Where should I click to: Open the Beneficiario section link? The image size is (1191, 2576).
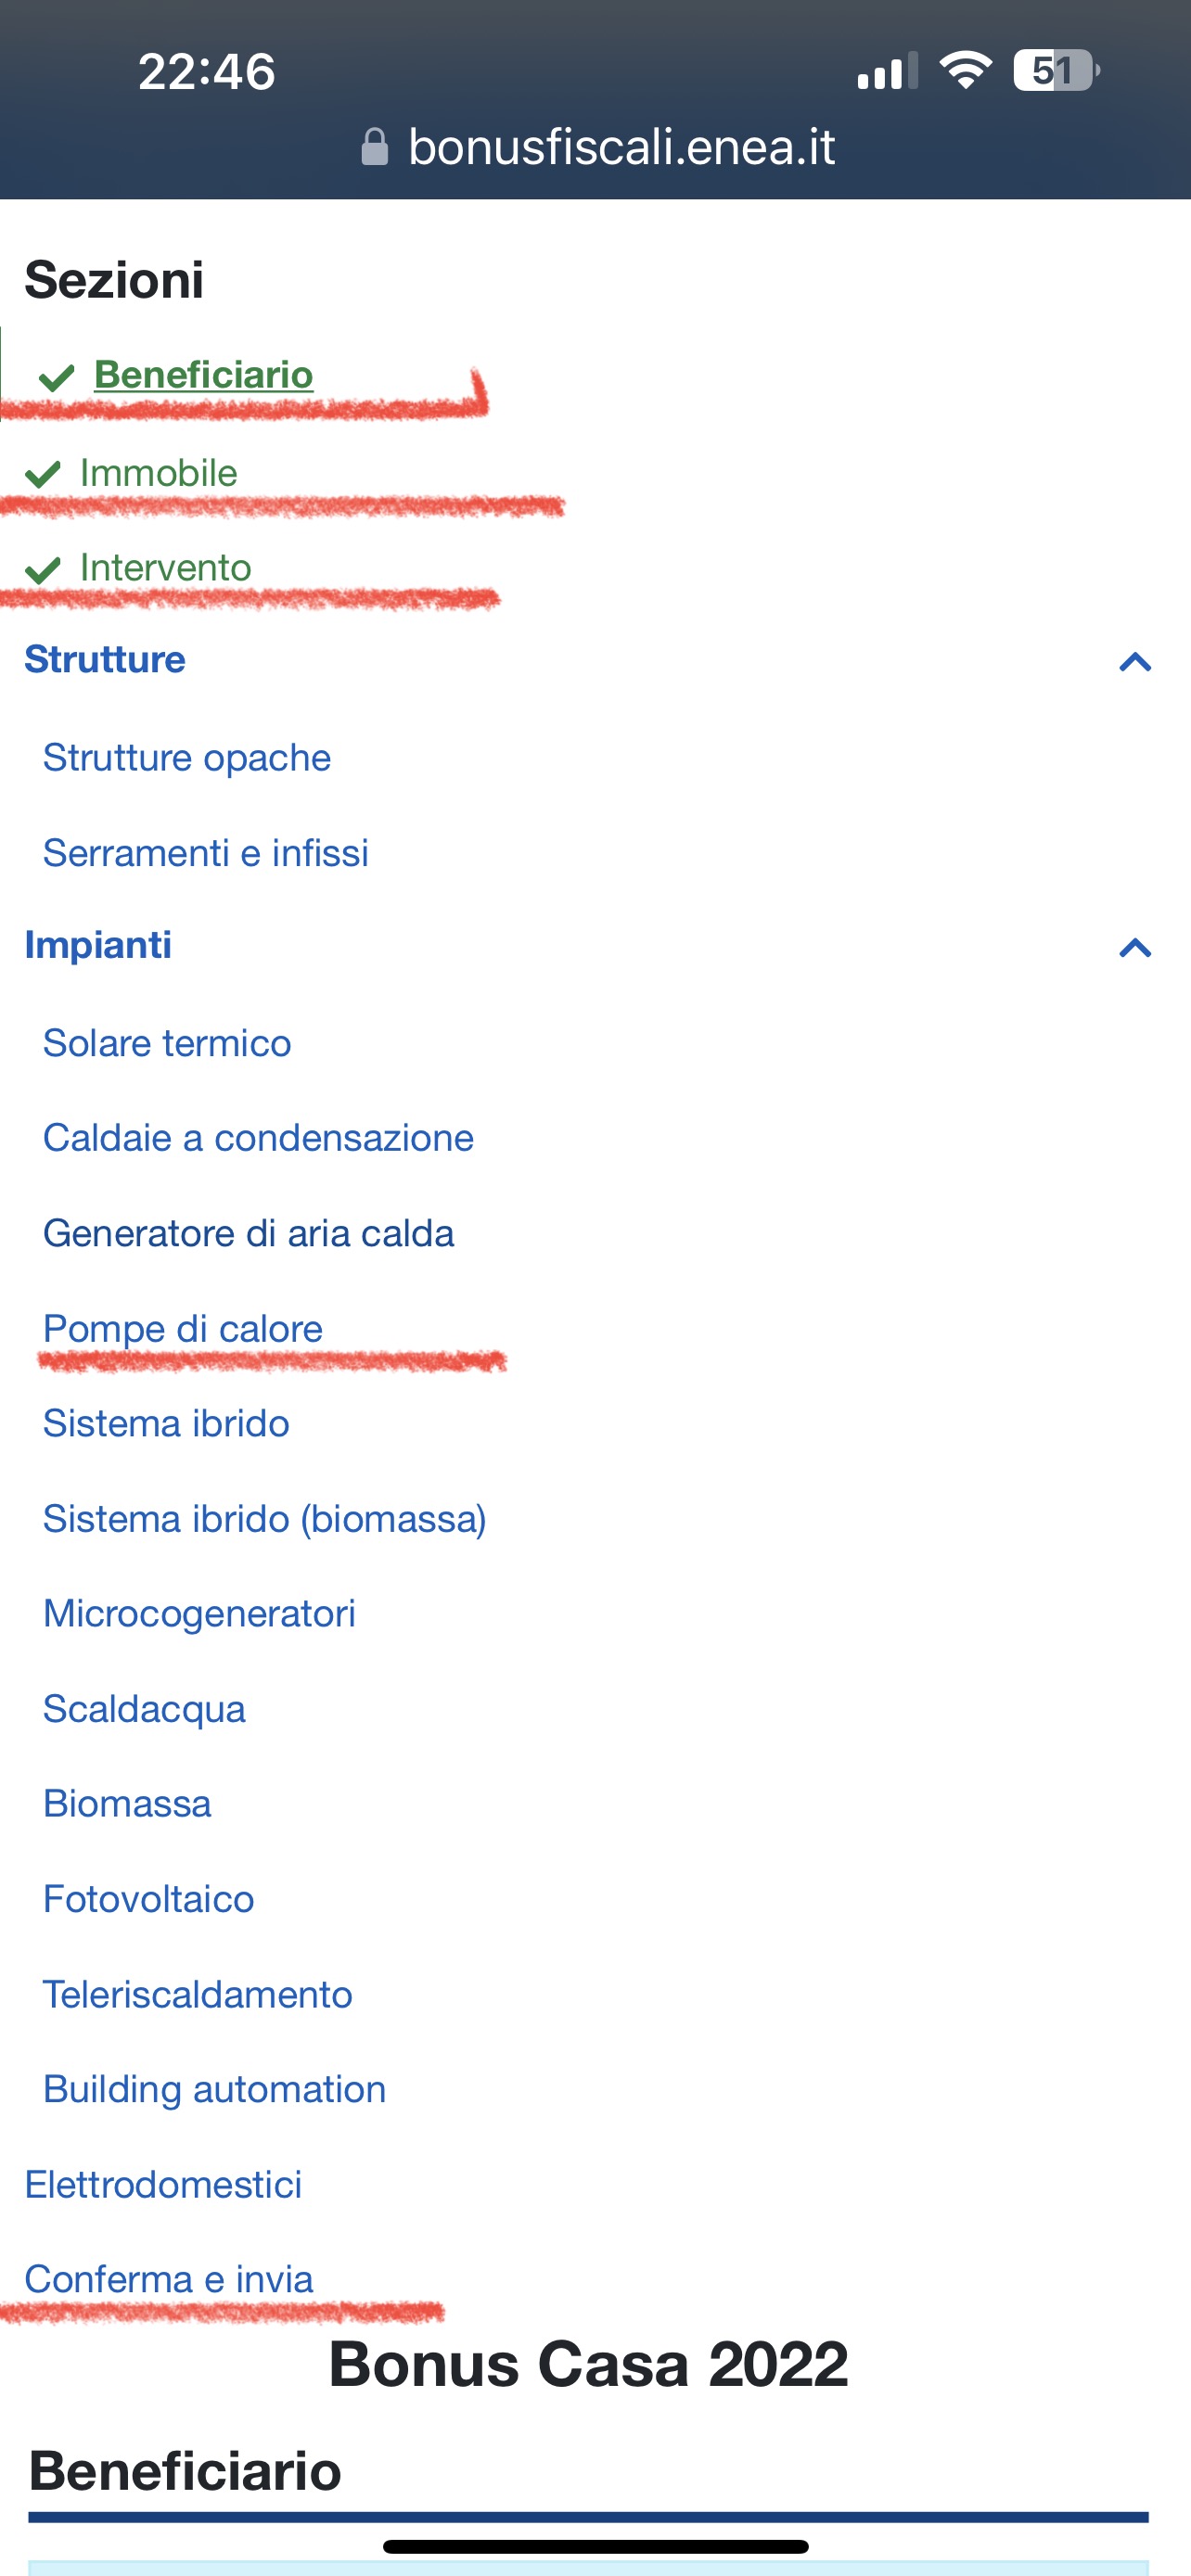[x=203, y=375]
